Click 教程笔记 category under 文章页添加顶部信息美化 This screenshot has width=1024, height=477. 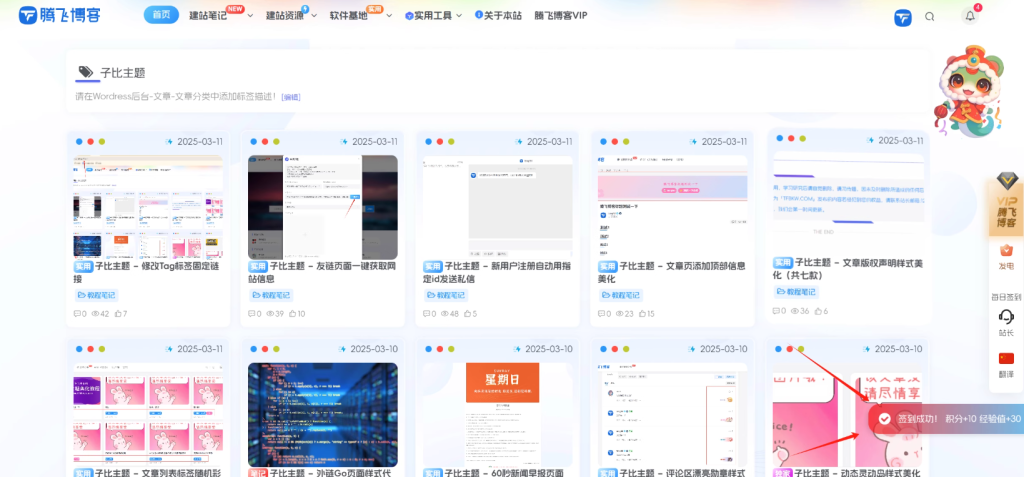point(621,295)
